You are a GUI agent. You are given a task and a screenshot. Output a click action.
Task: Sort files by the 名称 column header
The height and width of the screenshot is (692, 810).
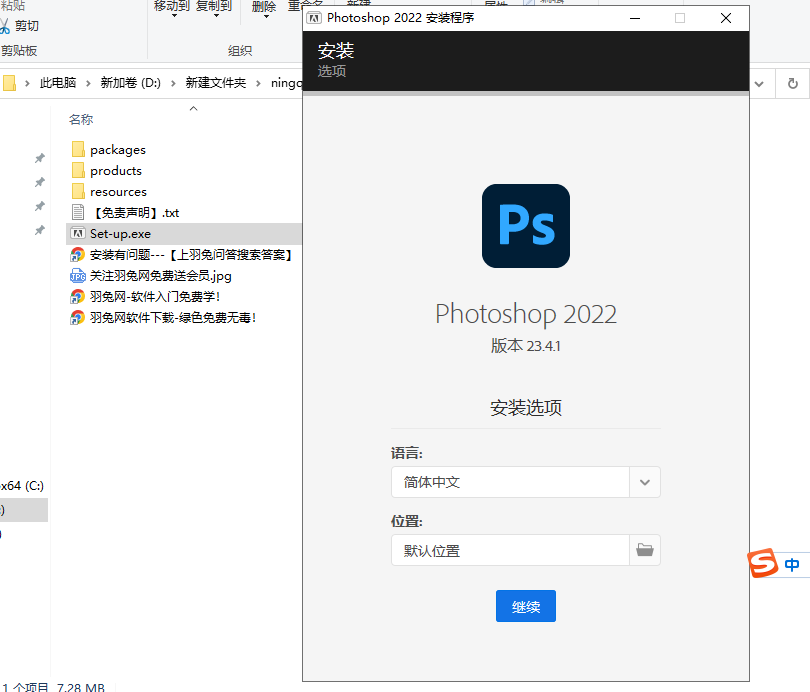(81, 120)
